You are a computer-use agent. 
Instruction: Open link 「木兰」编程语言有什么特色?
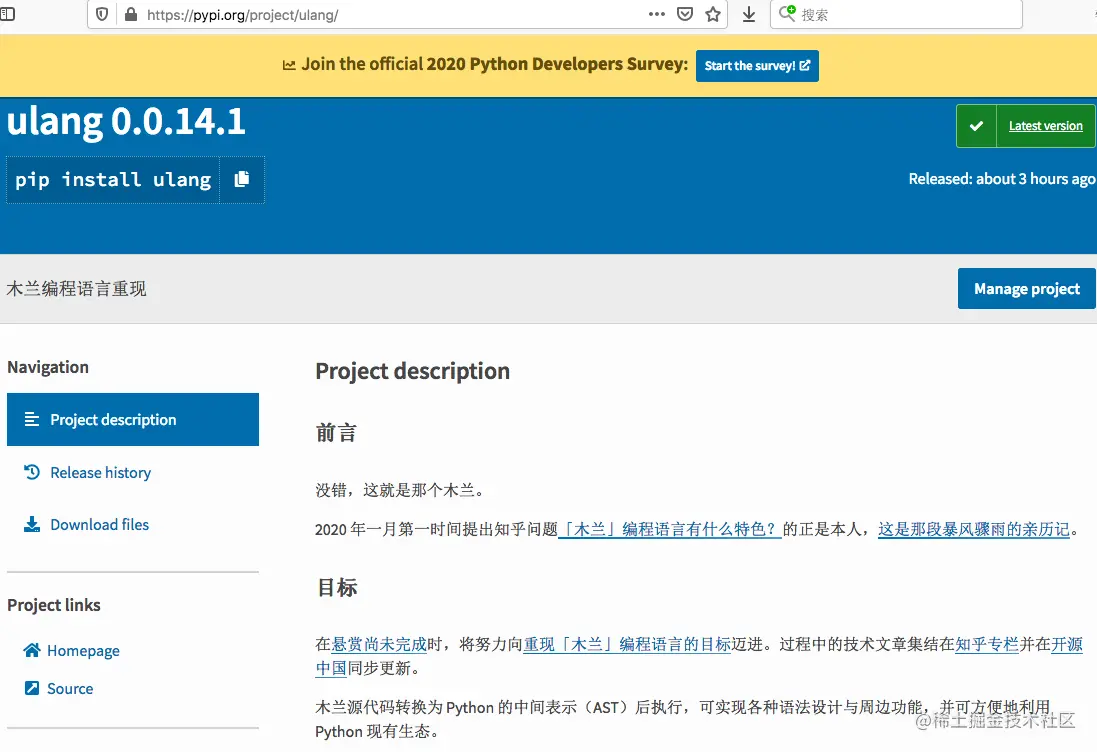tap(670, 529)
